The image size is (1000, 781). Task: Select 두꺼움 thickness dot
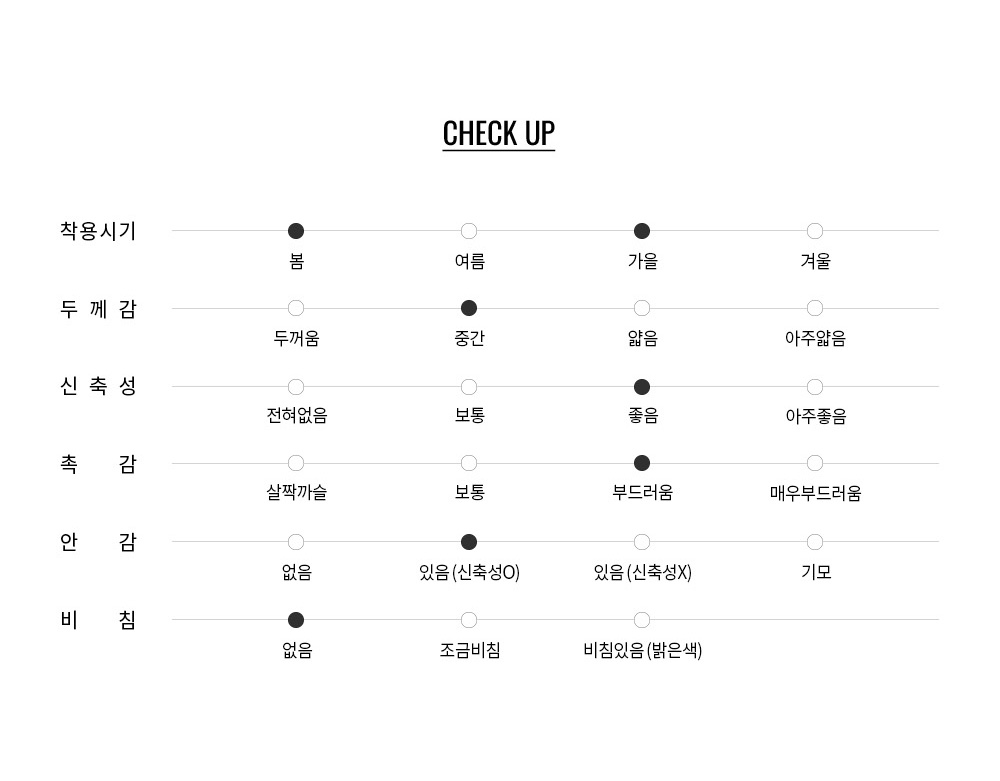[296, 308]
